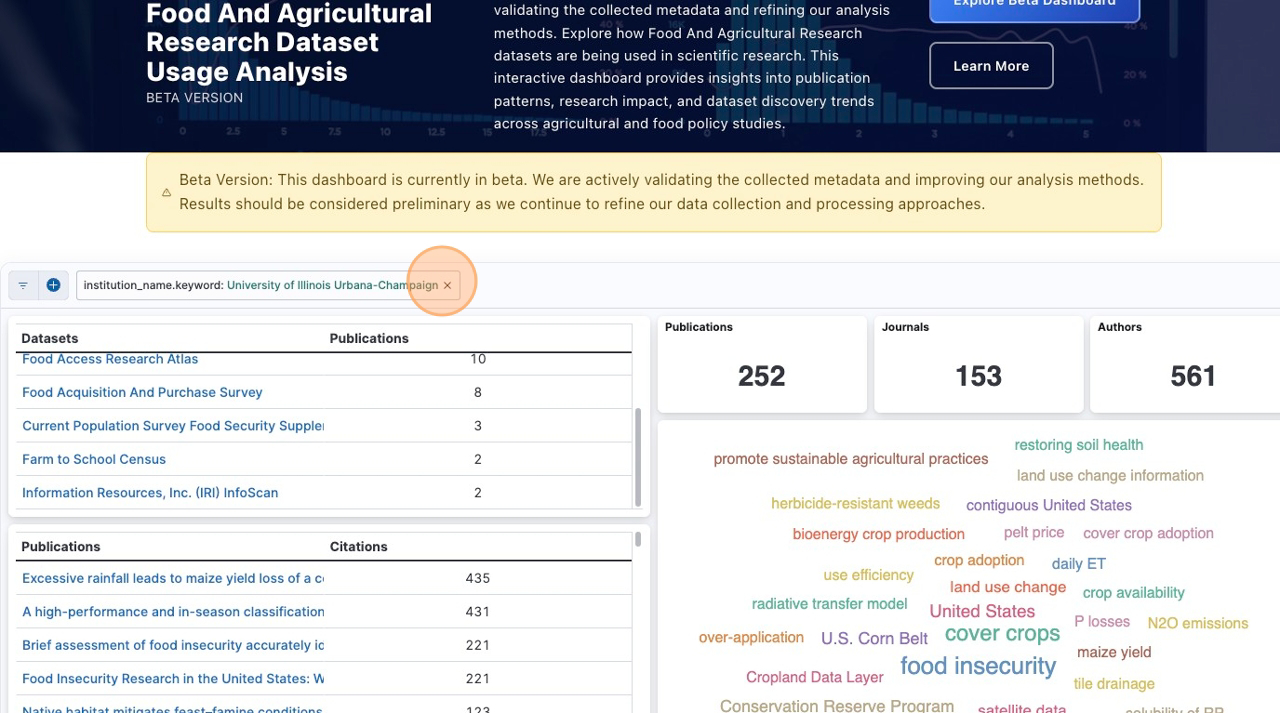
Task: Select 'crop availability' tag
Action: 1133,593
